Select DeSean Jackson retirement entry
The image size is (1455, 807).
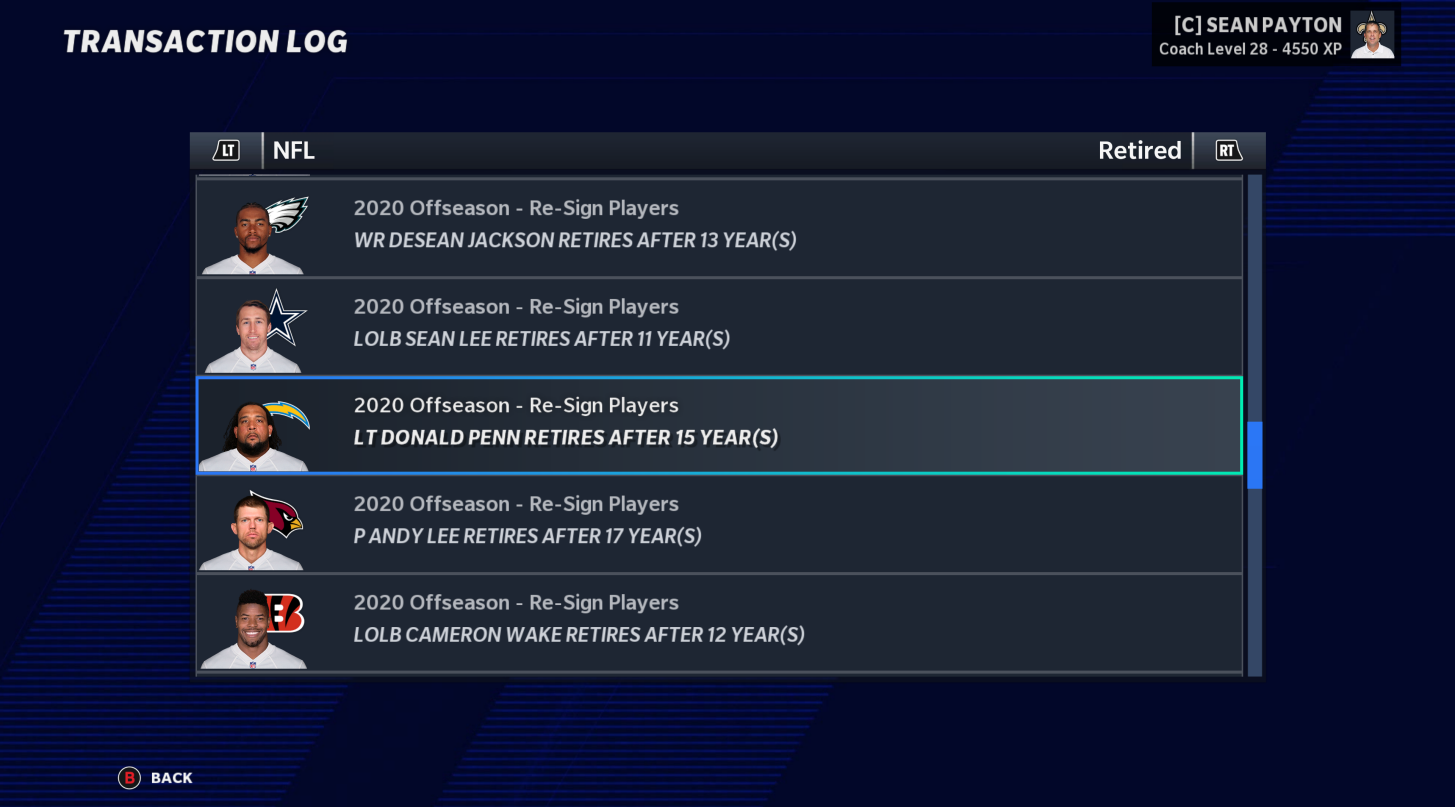point(720,226)
